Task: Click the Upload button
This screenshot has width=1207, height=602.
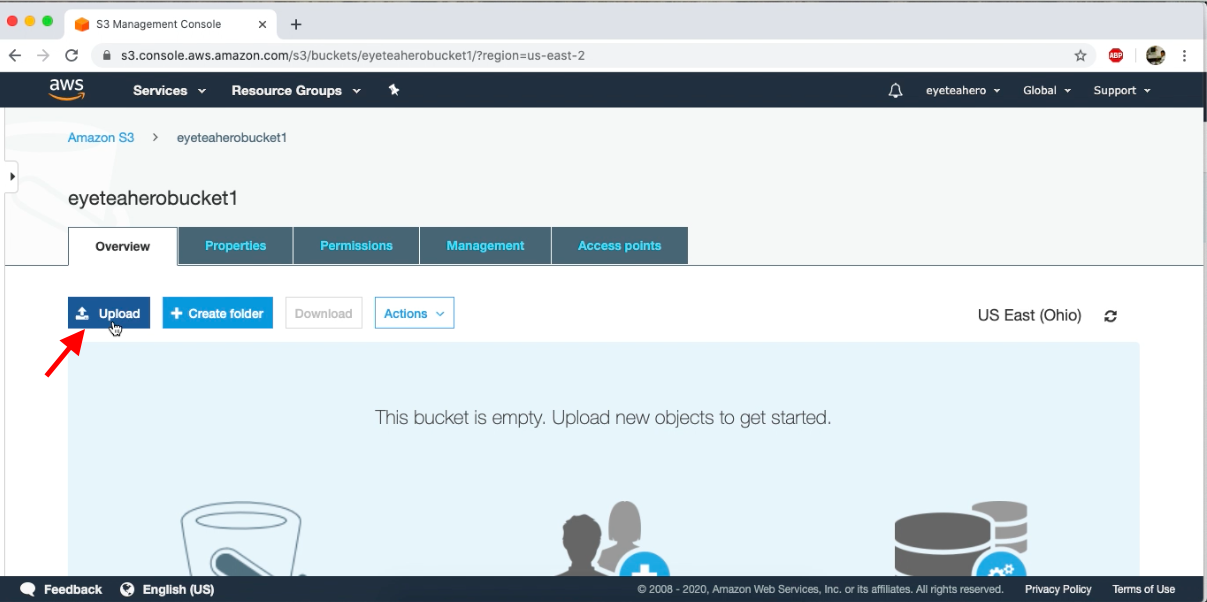Action: (x=109, y=313)
